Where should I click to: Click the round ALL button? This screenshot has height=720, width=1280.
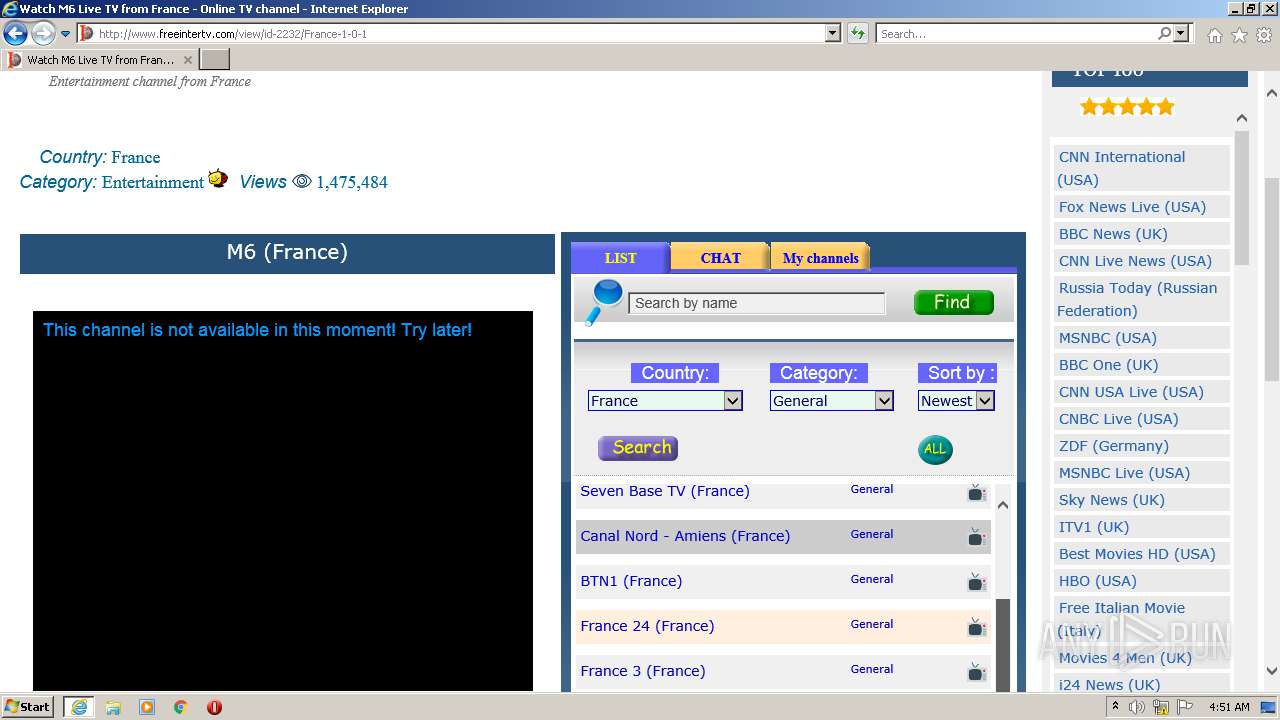(x=935, y=449)
